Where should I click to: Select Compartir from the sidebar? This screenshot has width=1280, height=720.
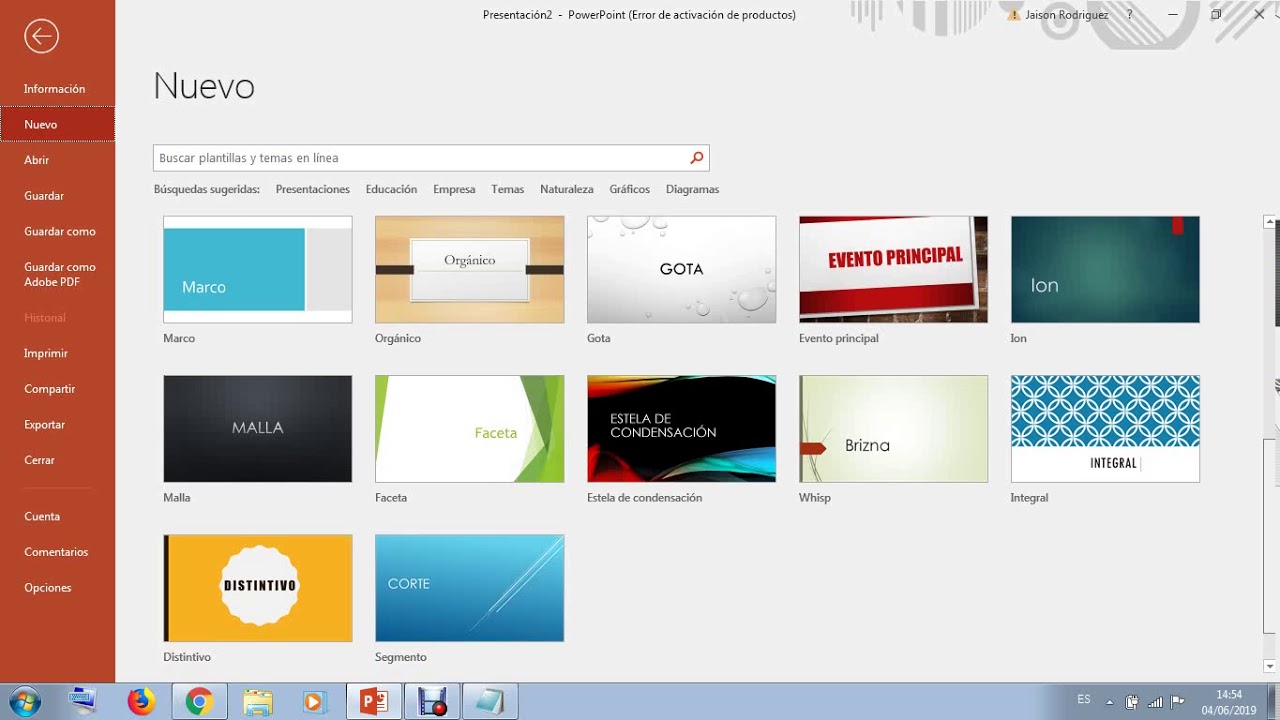click(x=57, y=389)
